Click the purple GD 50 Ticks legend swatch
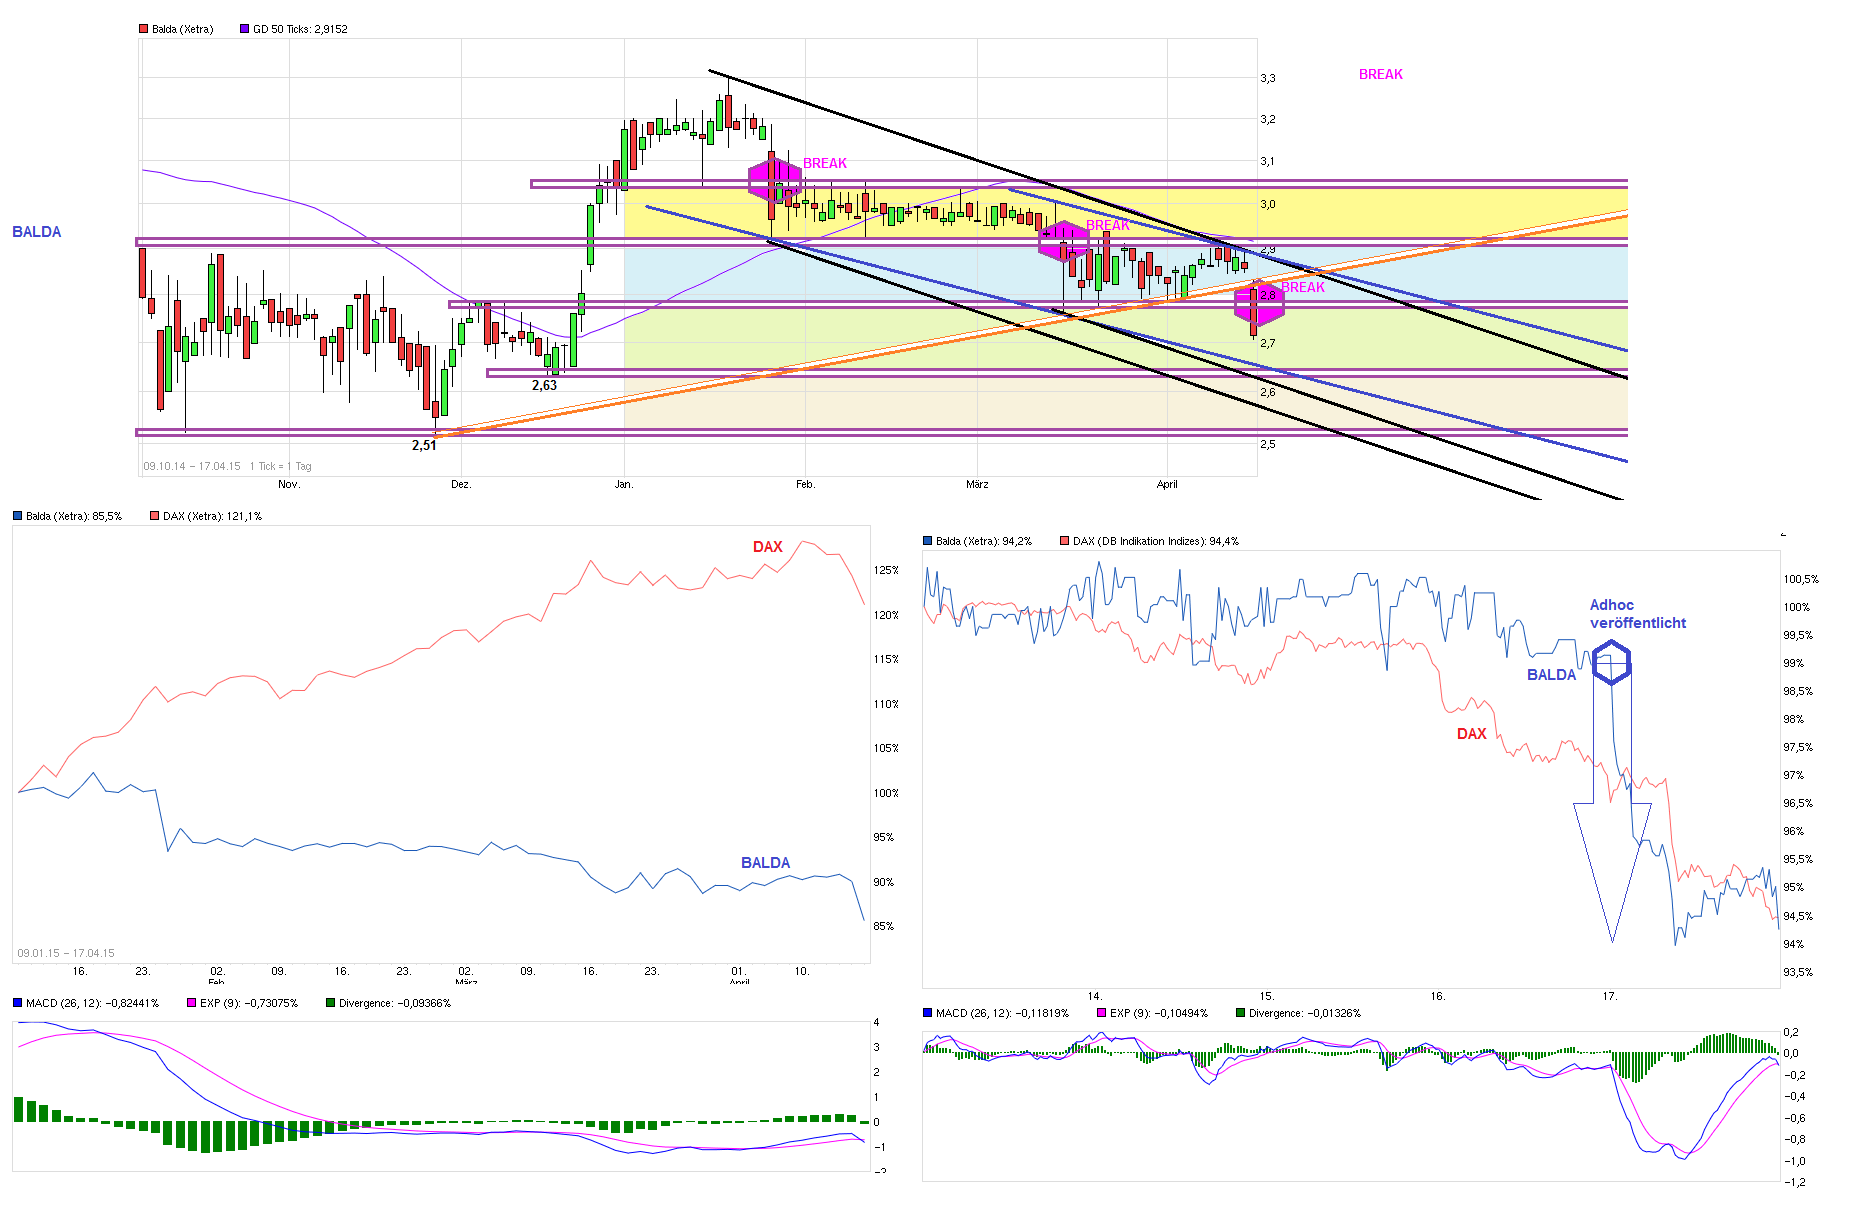Screen dimensions: 1872x1218 tap(244, 29)
